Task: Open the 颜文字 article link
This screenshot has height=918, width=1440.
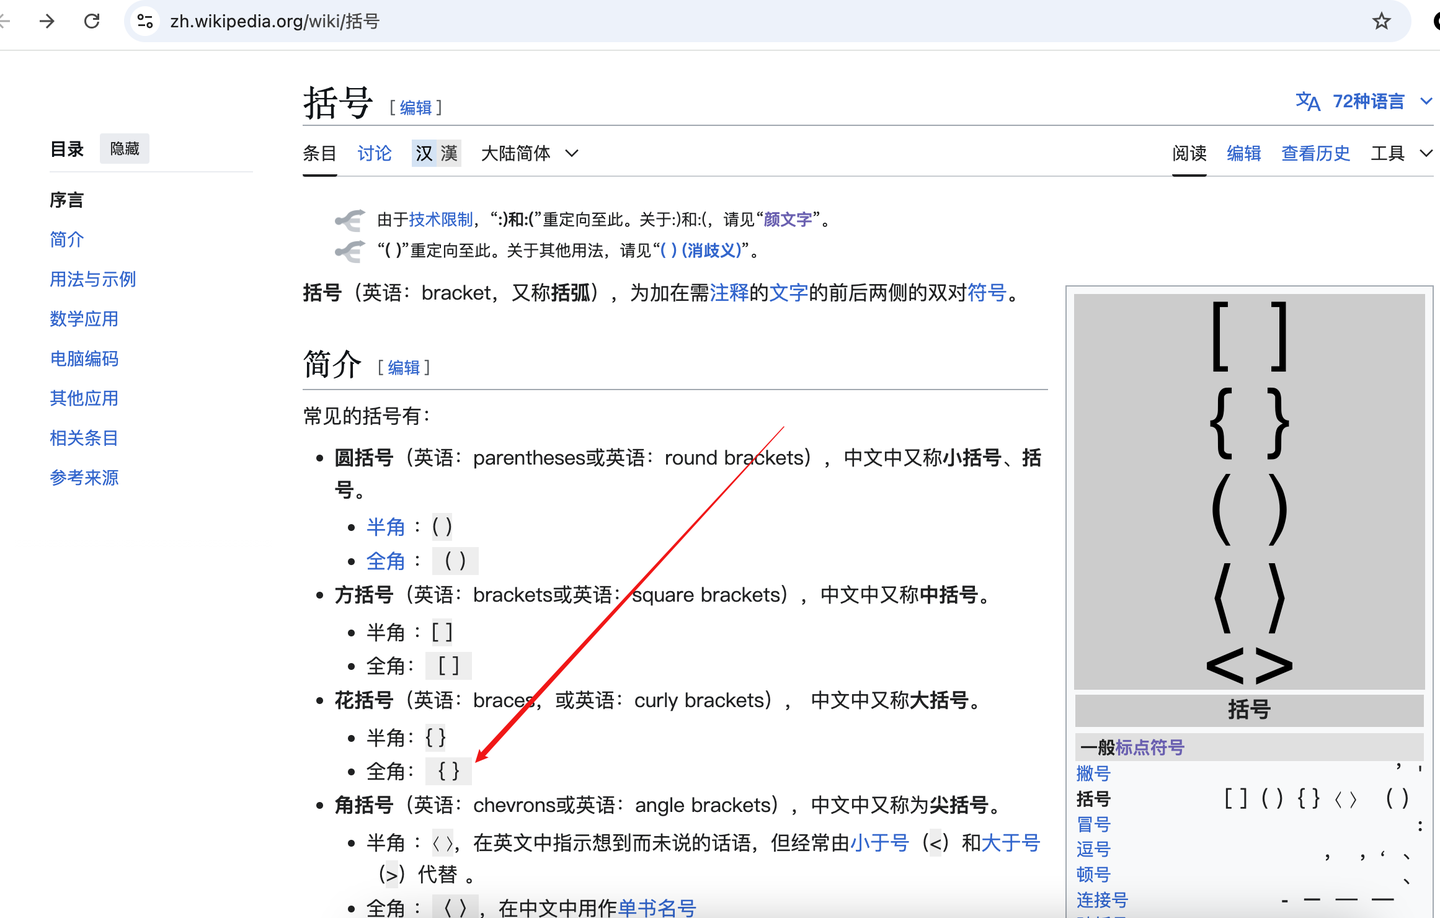Action: [788, 219]
